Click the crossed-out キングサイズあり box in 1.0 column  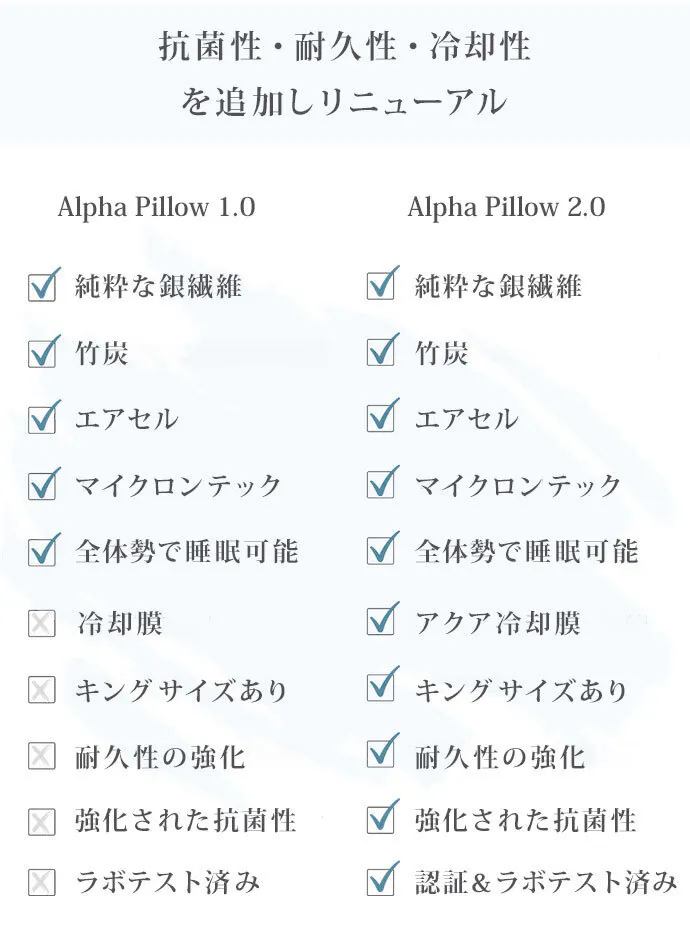click(41, 690)
